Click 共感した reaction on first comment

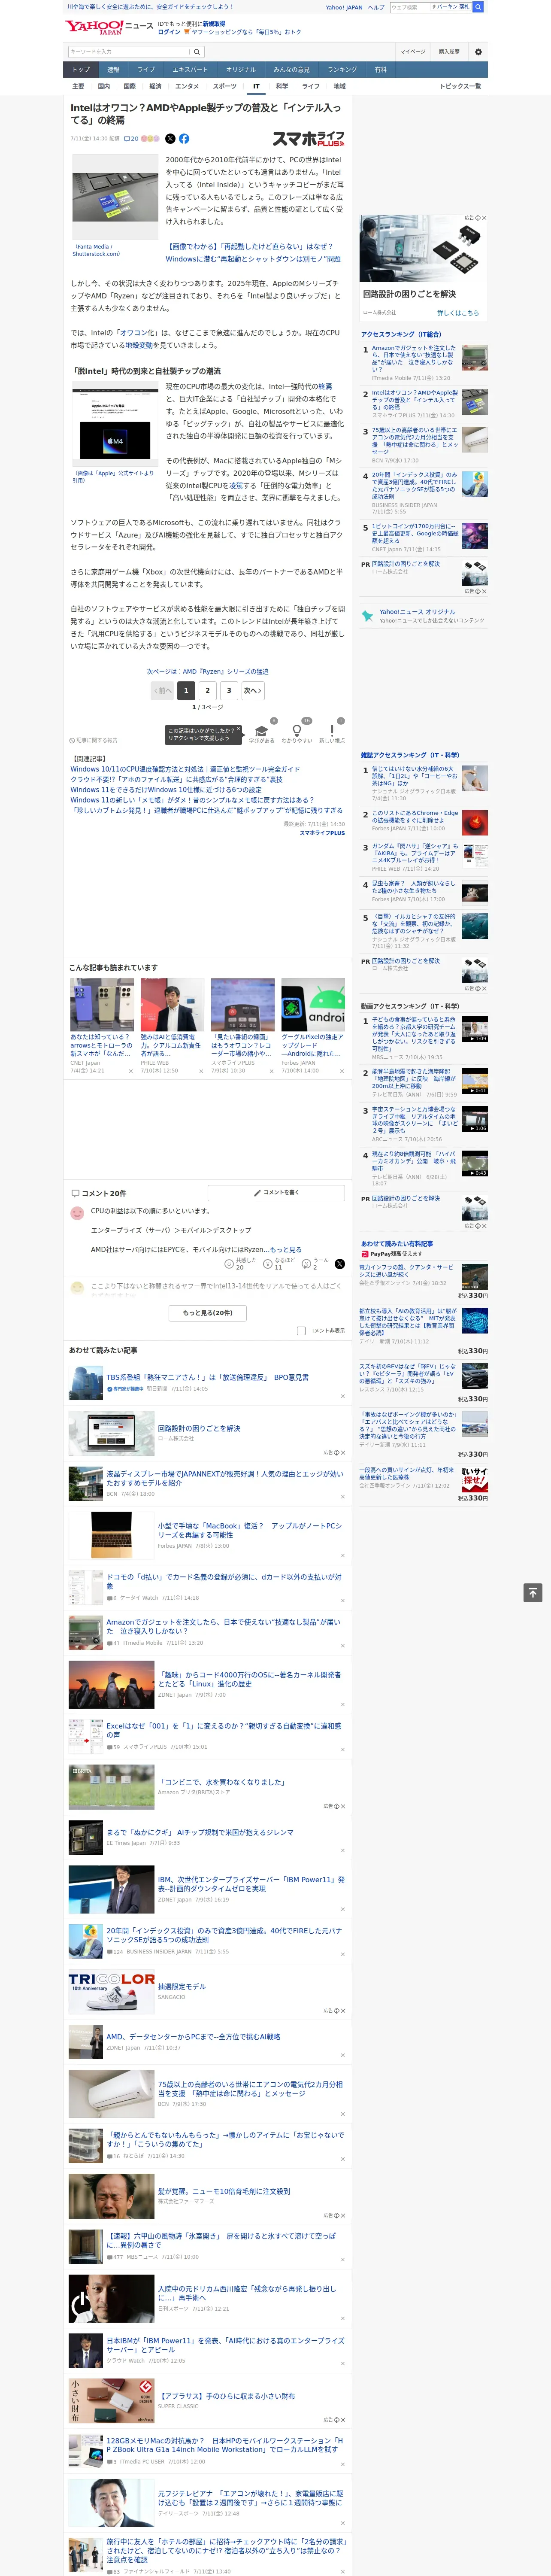point(240,1264)
